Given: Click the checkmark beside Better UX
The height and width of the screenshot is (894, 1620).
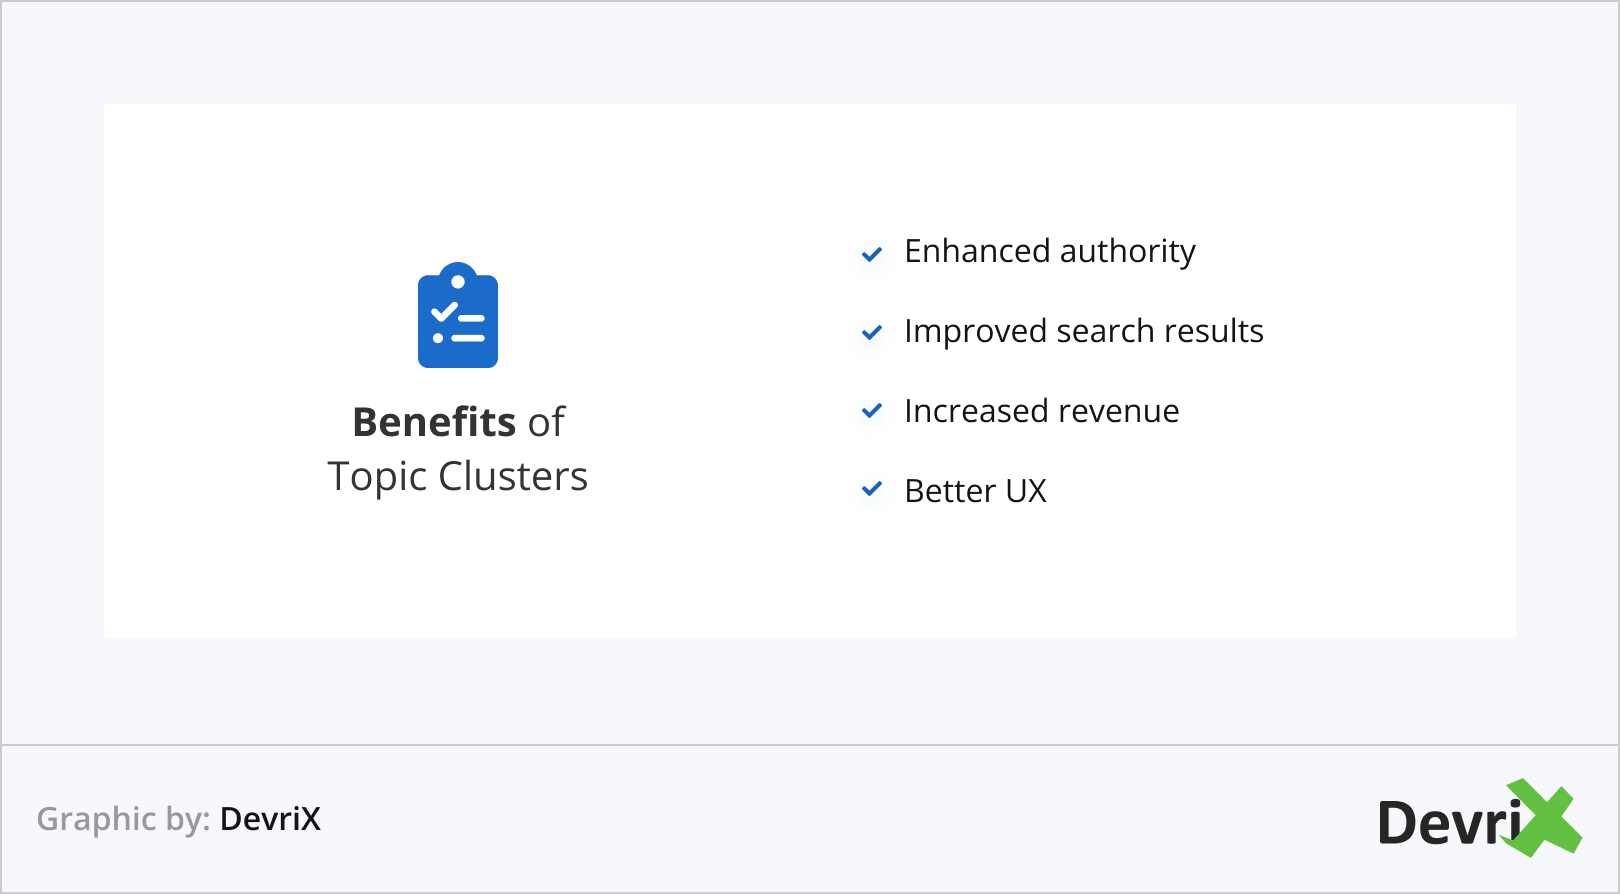Looking at the screenshot, I should tap(872, 489).
